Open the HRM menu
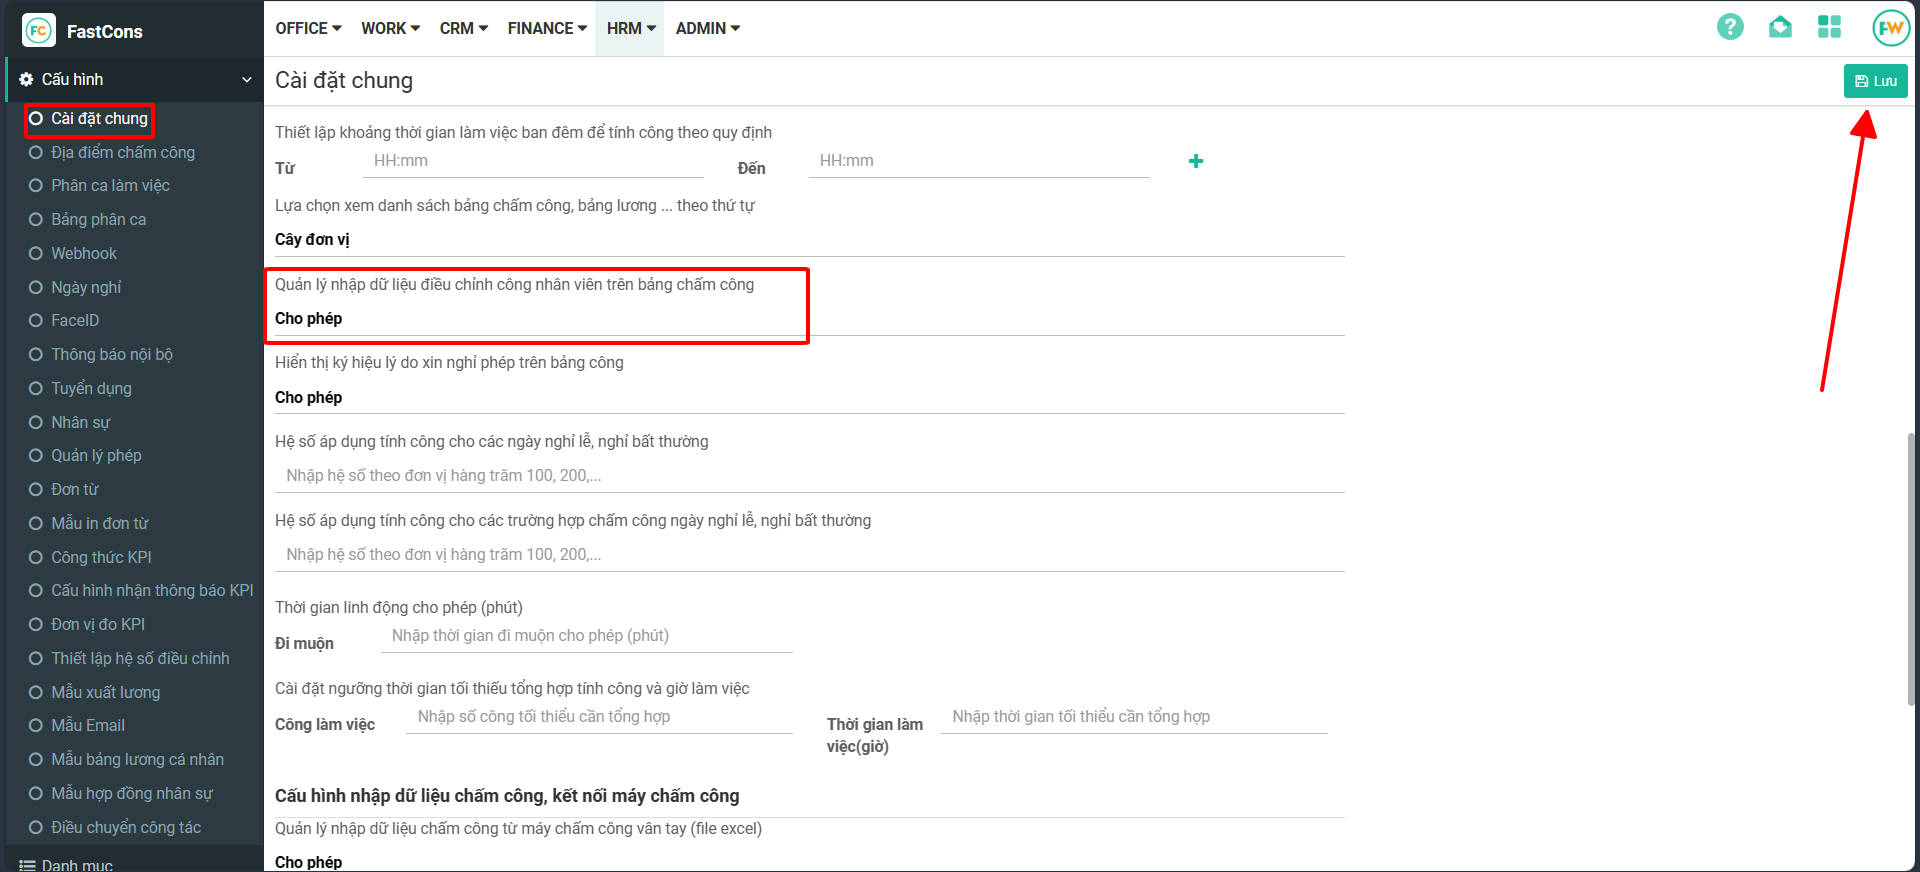 click(x=630, y=28)
